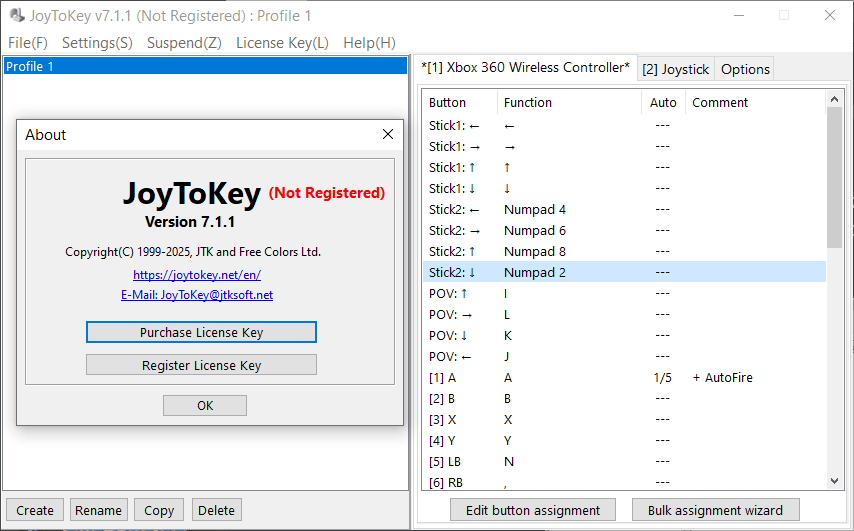The height and width of the screenshot is (531, 854).
Task: Switch to the Options tab
Action: click(x=745, y=69)
